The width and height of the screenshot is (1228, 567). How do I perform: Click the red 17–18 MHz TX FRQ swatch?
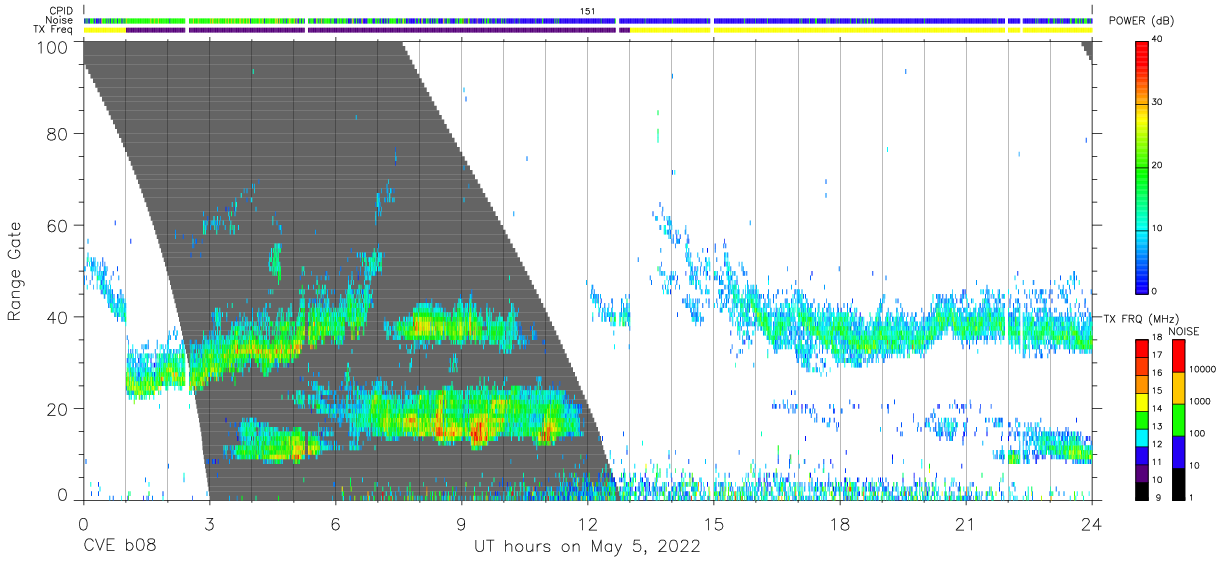pos(1141,347)
